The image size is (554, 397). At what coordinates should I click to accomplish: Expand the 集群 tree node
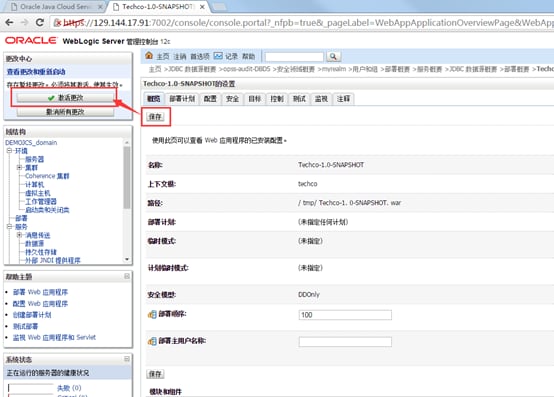[19, 167]
